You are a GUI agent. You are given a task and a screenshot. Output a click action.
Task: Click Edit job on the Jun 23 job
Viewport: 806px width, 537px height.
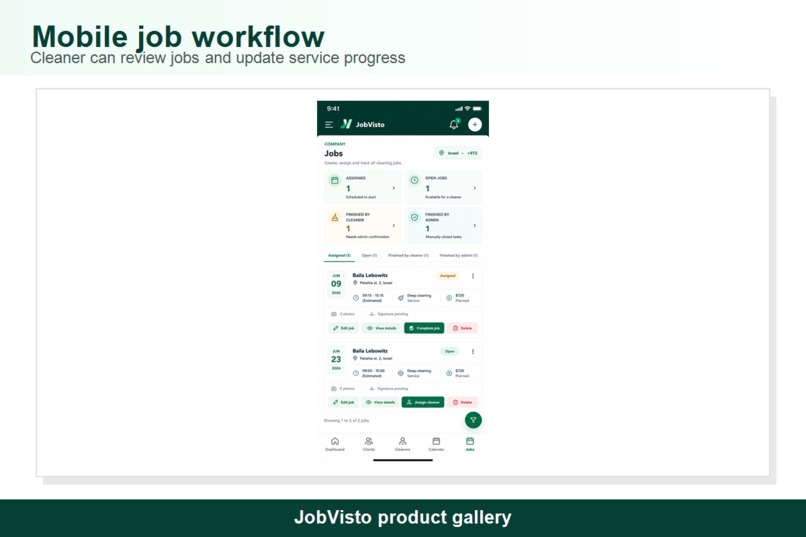coord(343,402)
